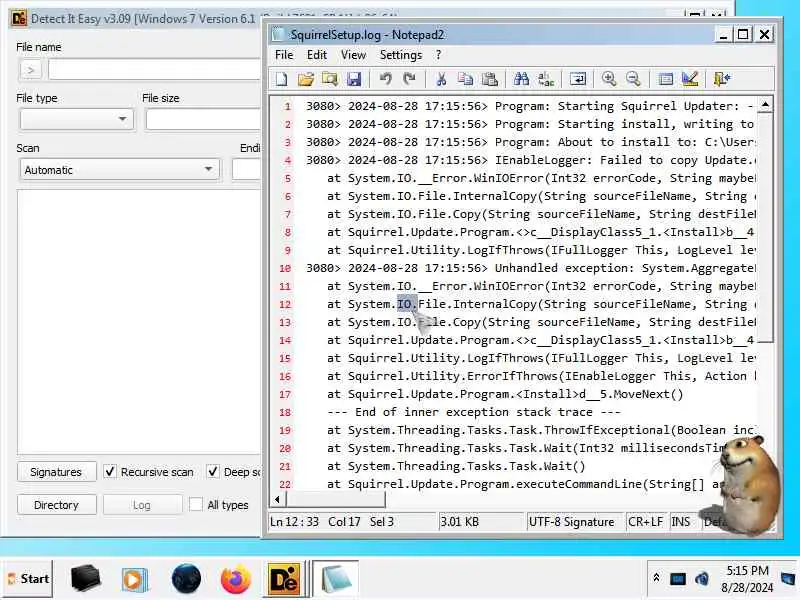800x600 pixels.
Task: Open Find with the binoculars icon
Action: tap(521, 79)
